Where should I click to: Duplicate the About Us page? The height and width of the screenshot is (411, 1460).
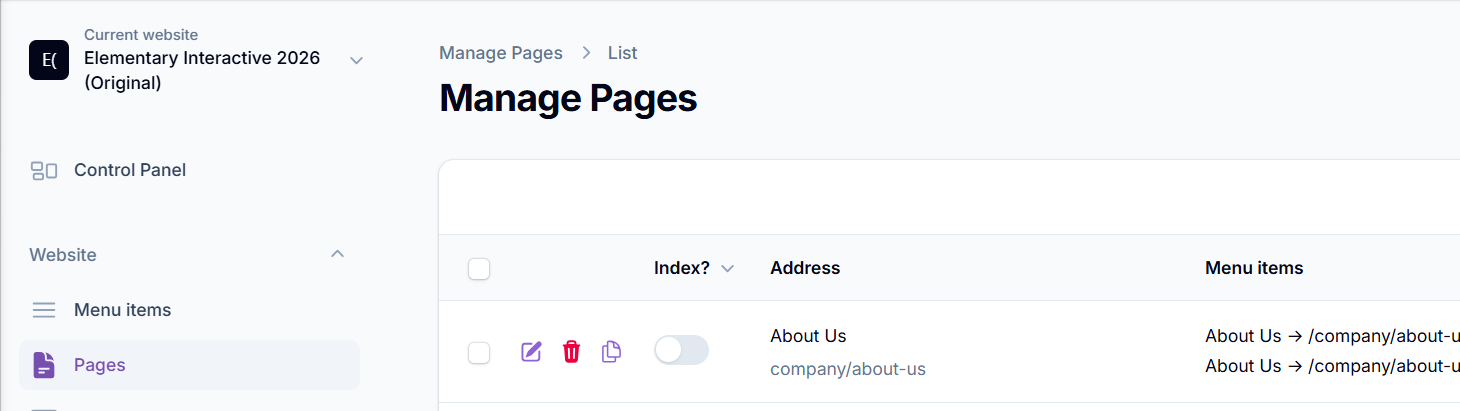pos(611,351)
